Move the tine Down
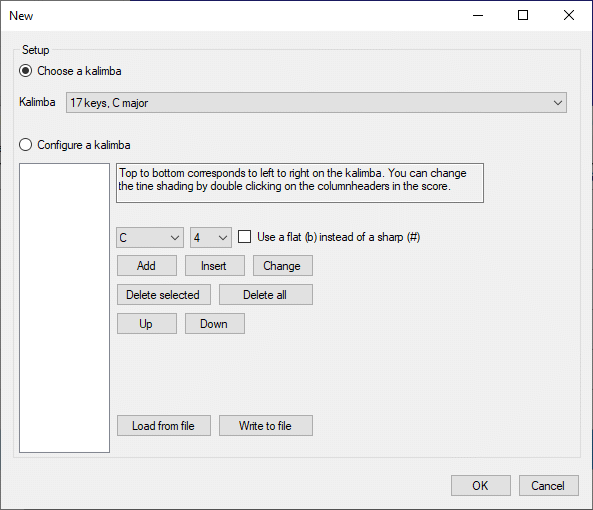 coord(215,324)
